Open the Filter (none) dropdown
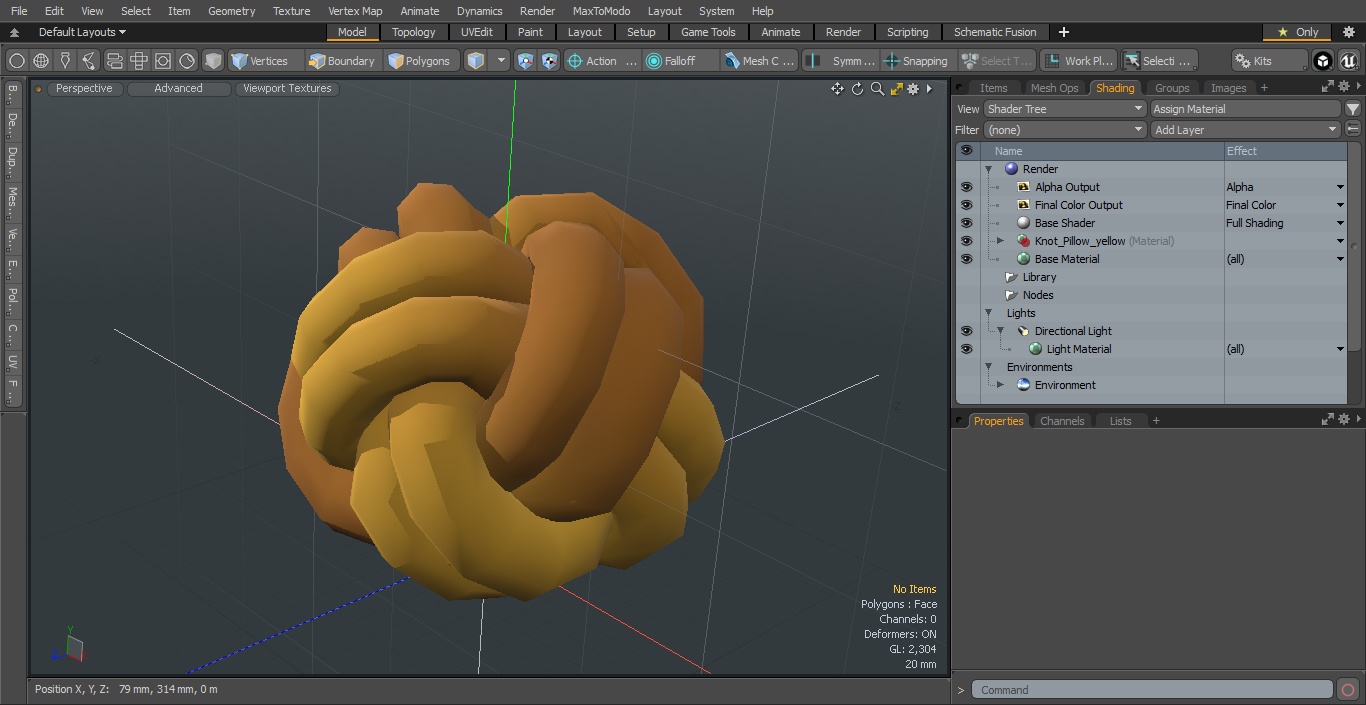The height and width of the screenshot is (705, 1366). click(x=1065, y=130)
